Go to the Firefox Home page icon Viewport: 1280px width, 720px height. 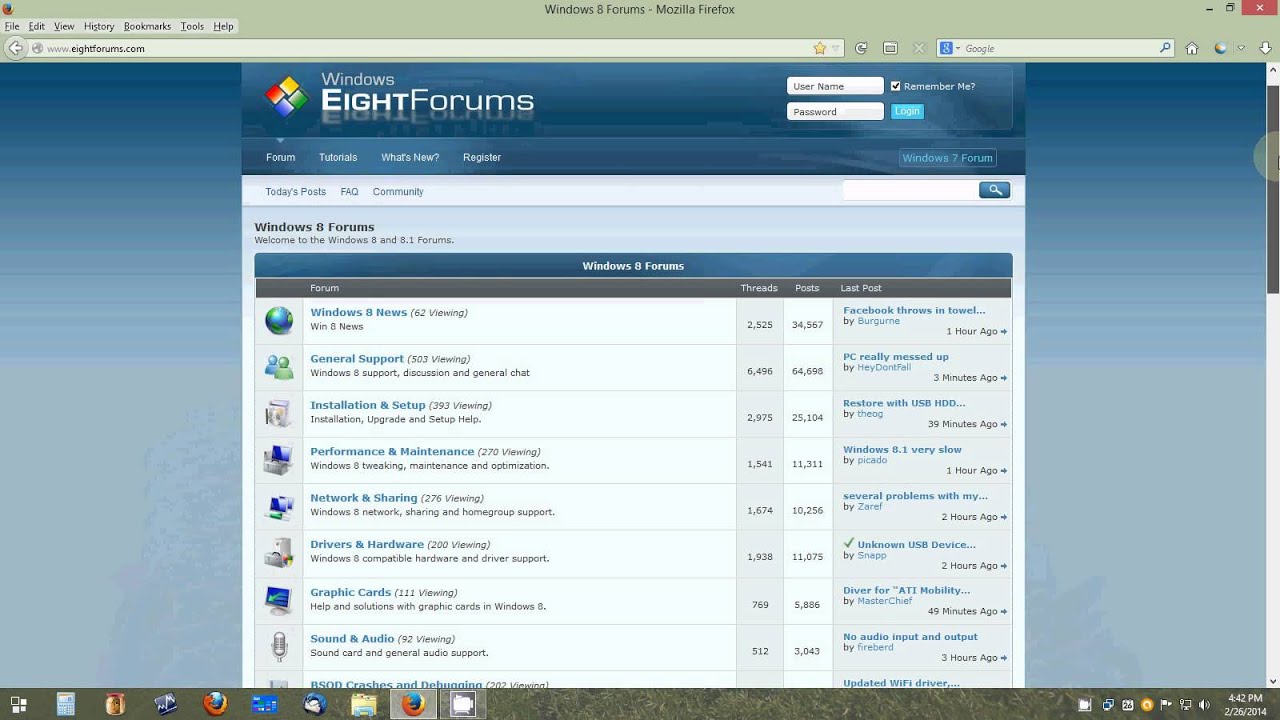tap(1192, 48)
